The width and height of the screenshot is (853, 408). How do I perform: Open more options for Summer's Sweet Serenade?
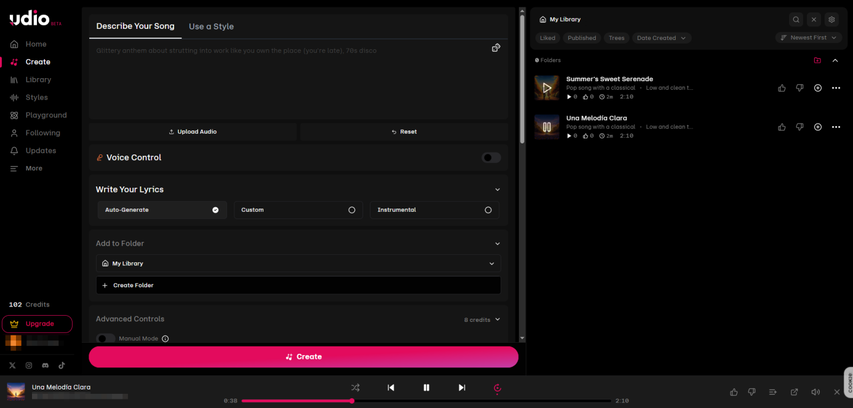click(836, 88)
